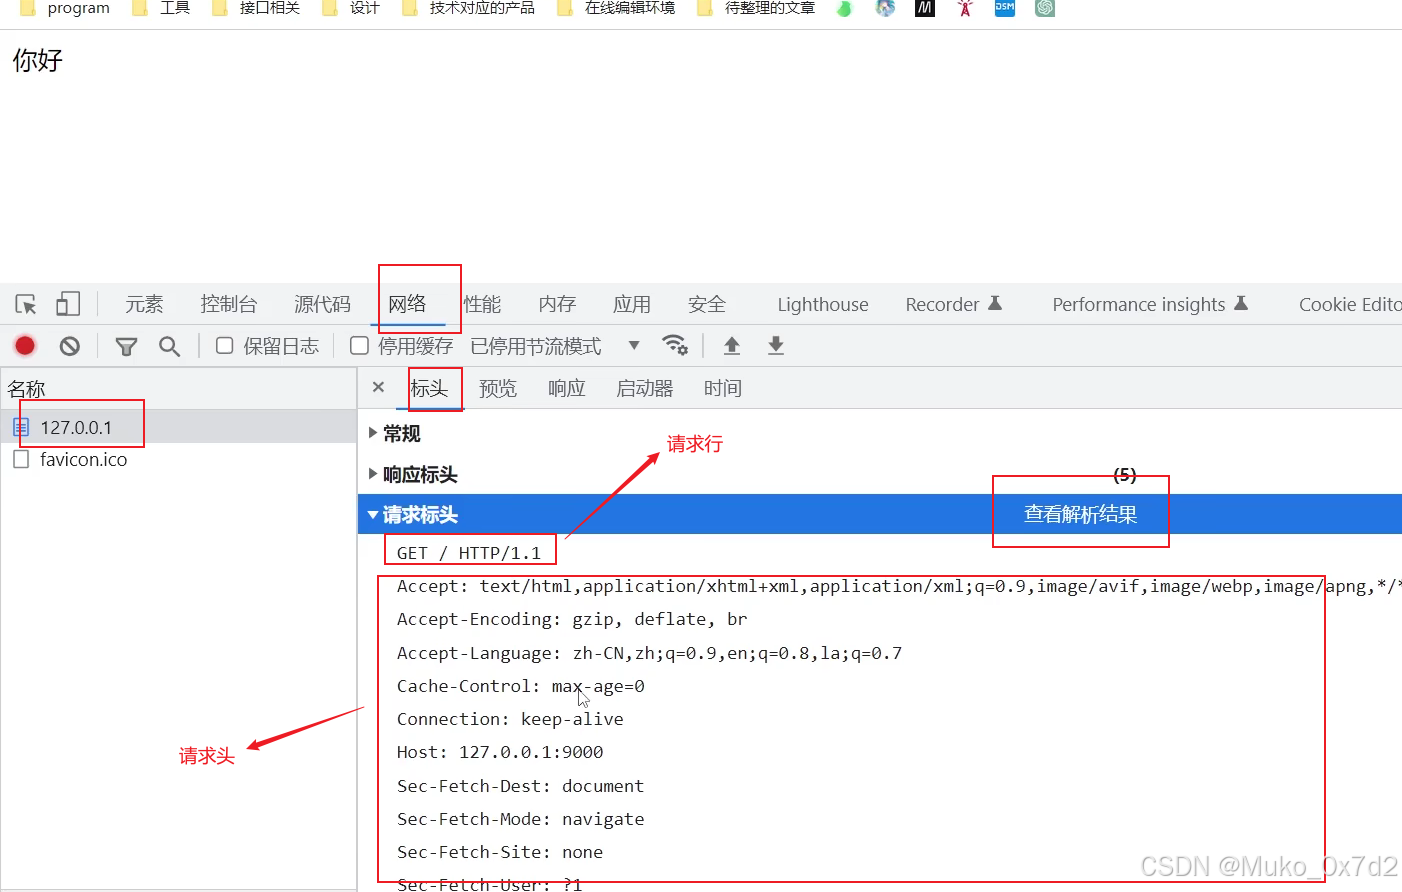Click the GET / HTTP/1.1 request line

coord(469,553)
